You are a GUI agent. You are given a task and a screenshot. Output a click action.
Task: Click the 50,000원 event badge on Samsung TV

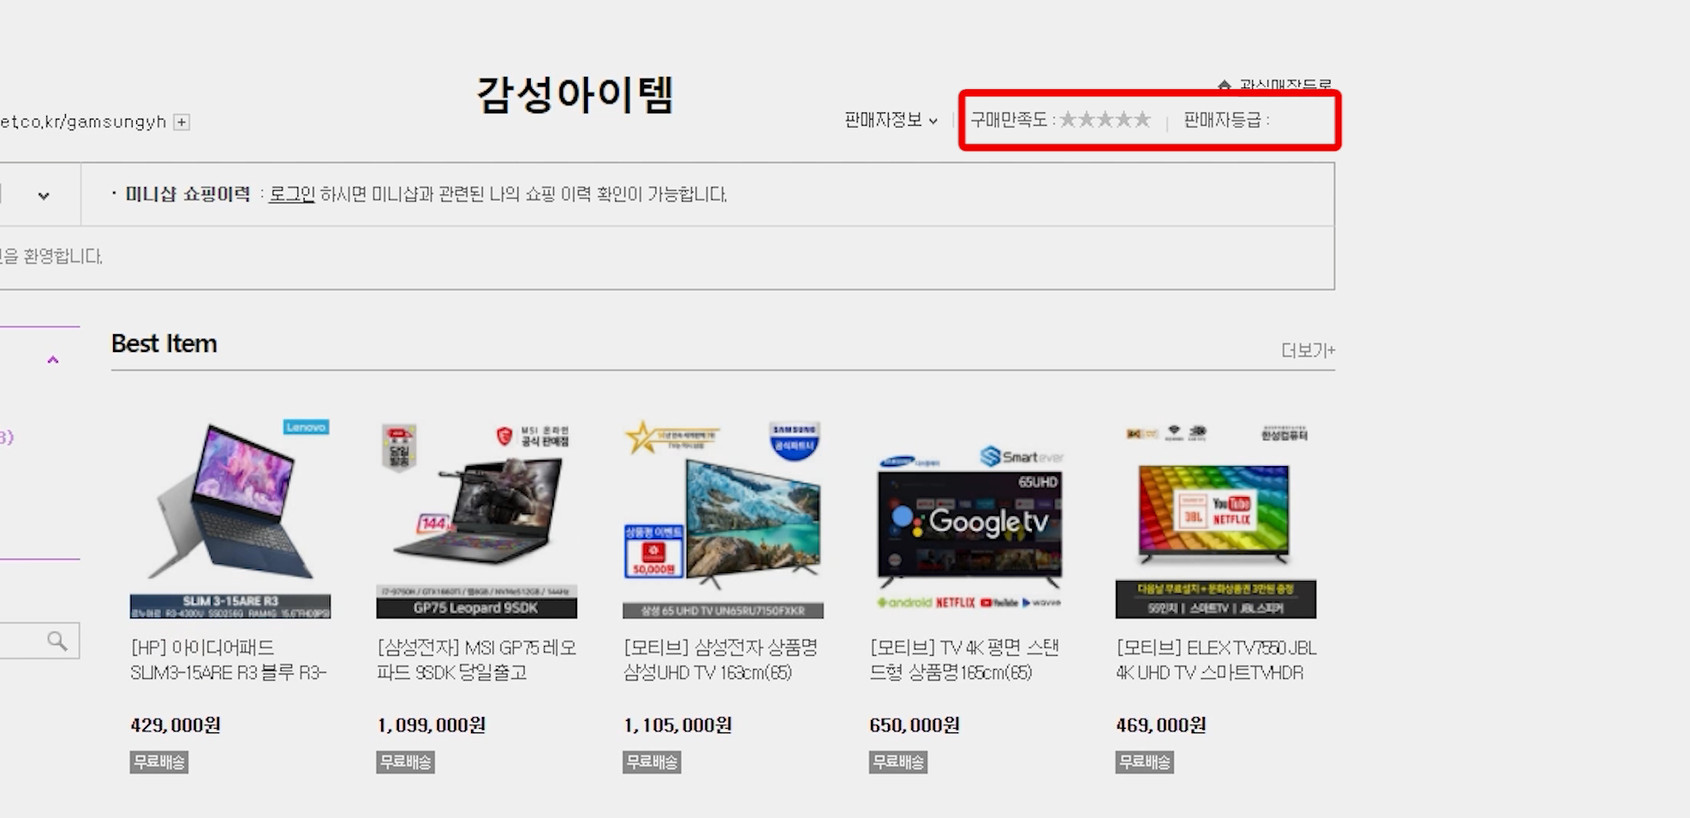(654, 552)
